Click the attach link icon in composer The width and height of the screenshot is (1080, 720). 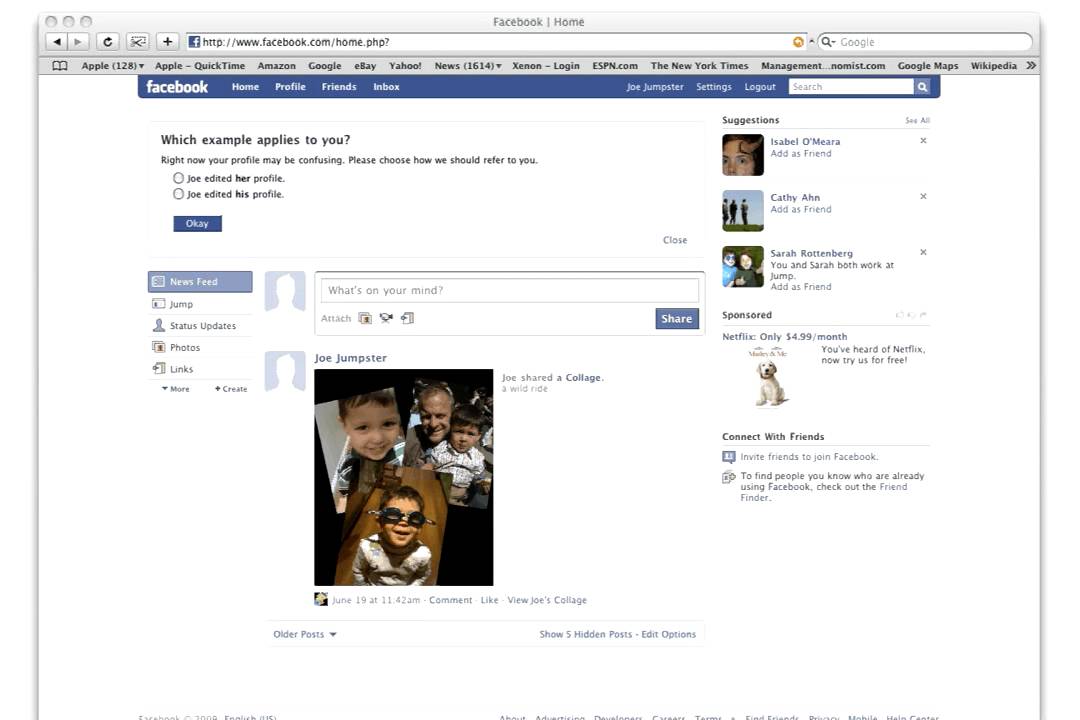407,318
